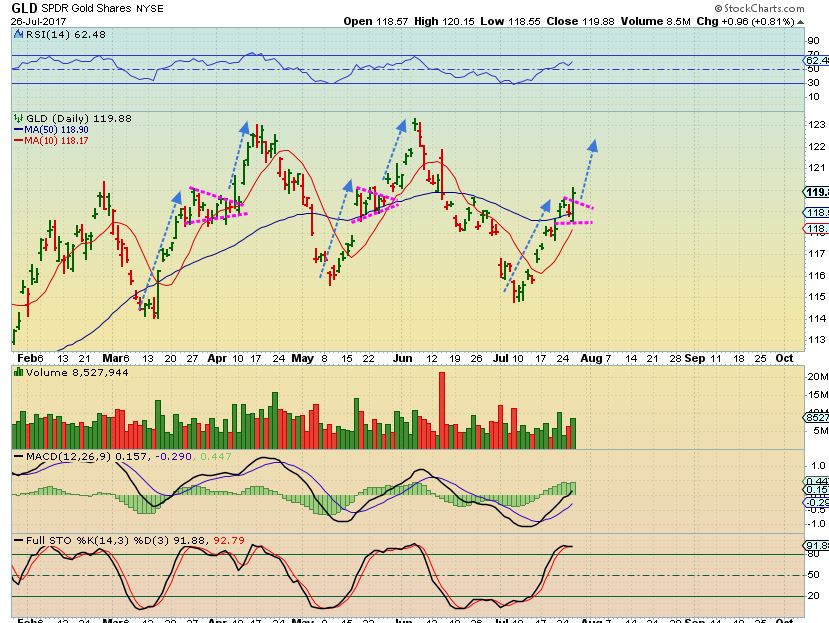Click the 'Volume 8,527,944' panel label

click(x=77, y=372)
